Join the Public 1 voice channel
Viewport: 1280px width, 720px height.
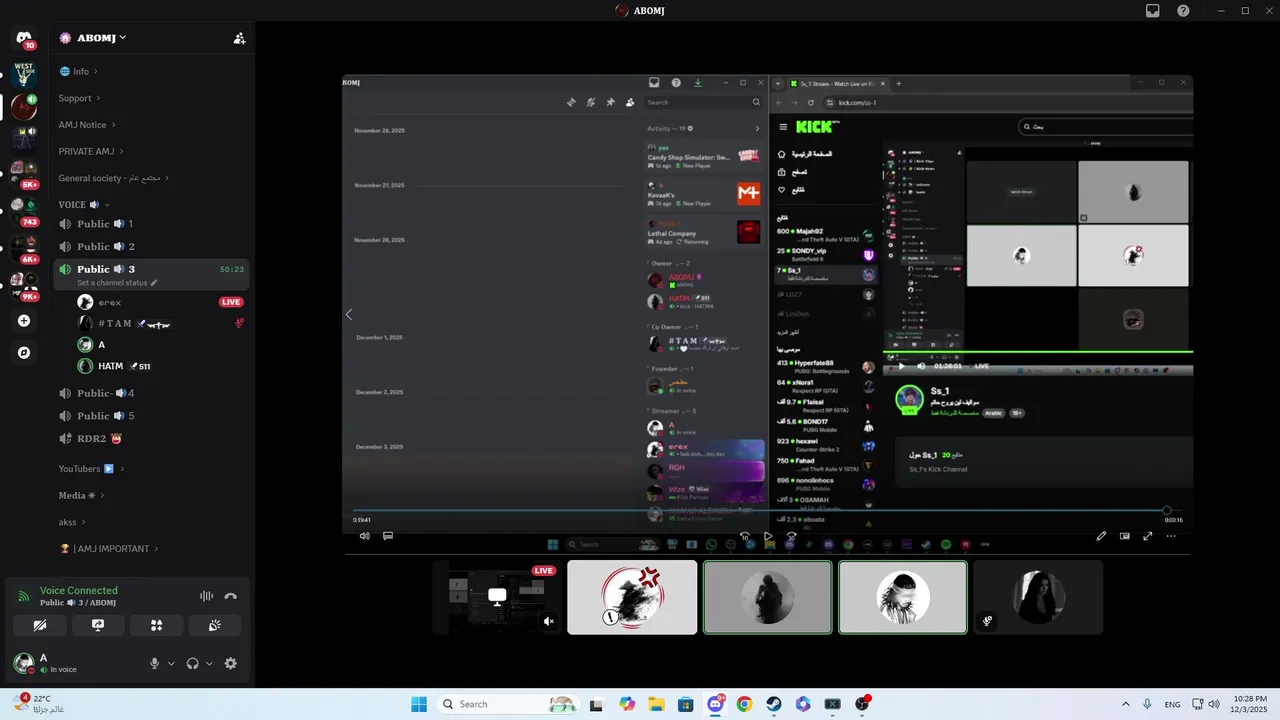[x=150, y=224]
